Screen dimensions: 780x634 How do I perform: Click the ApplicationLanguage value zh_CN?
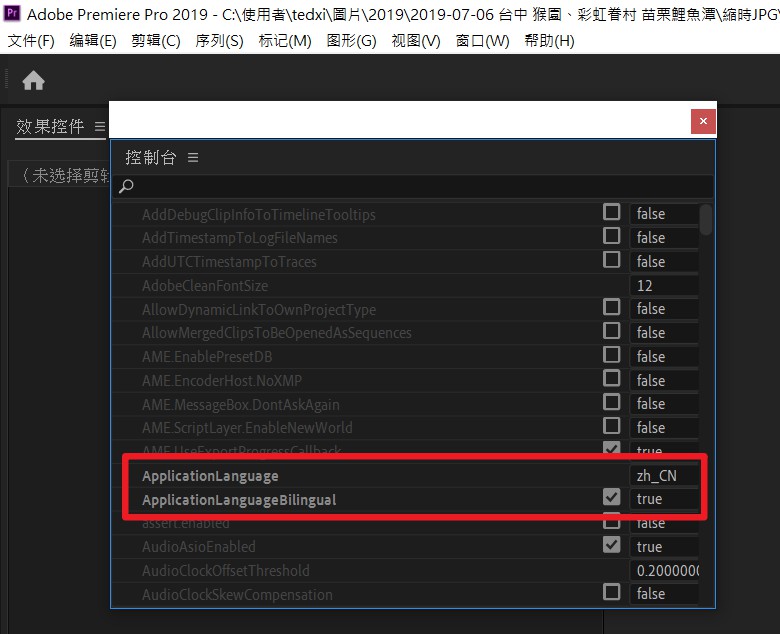[664, 476]
